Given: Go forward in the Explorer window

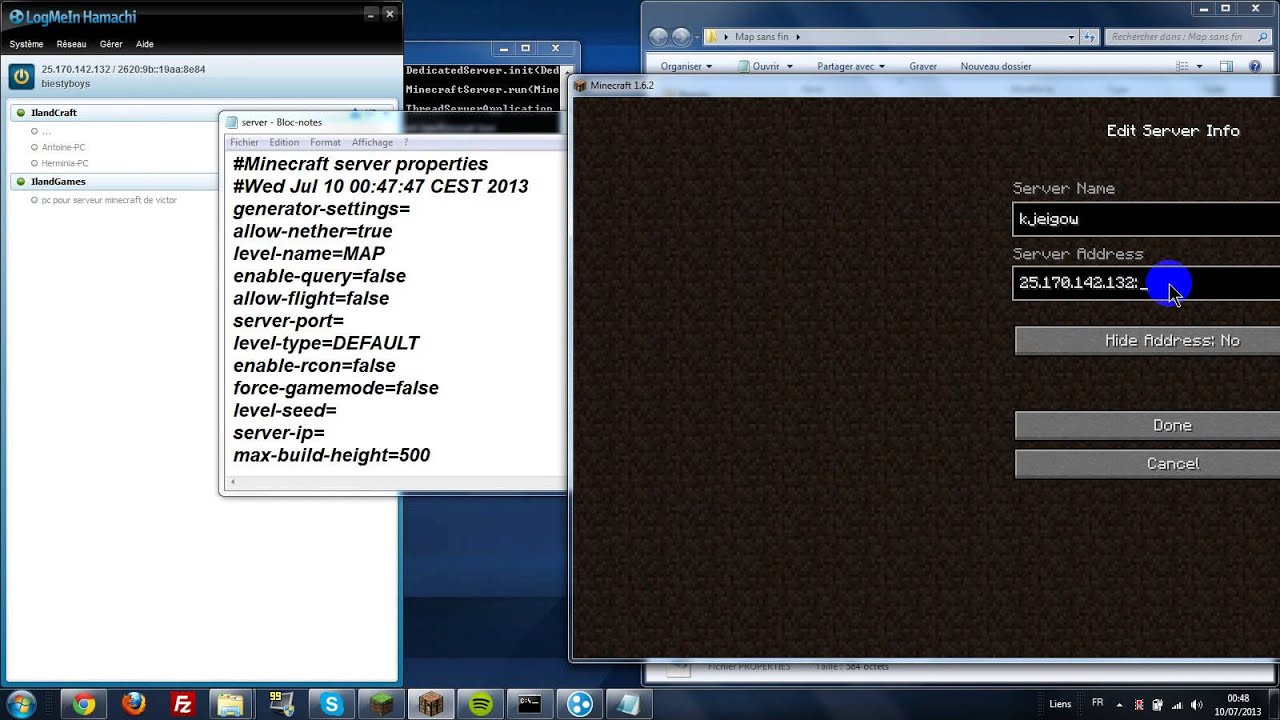Looking at the screenshot, I should point(682,37).
